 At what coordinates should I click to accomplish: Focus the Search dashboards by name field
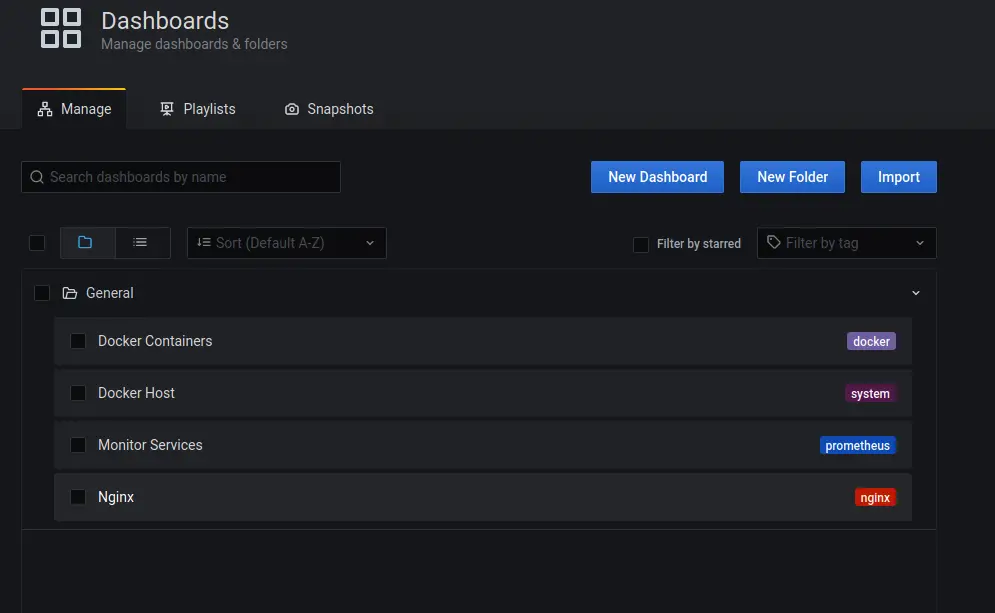181,177
